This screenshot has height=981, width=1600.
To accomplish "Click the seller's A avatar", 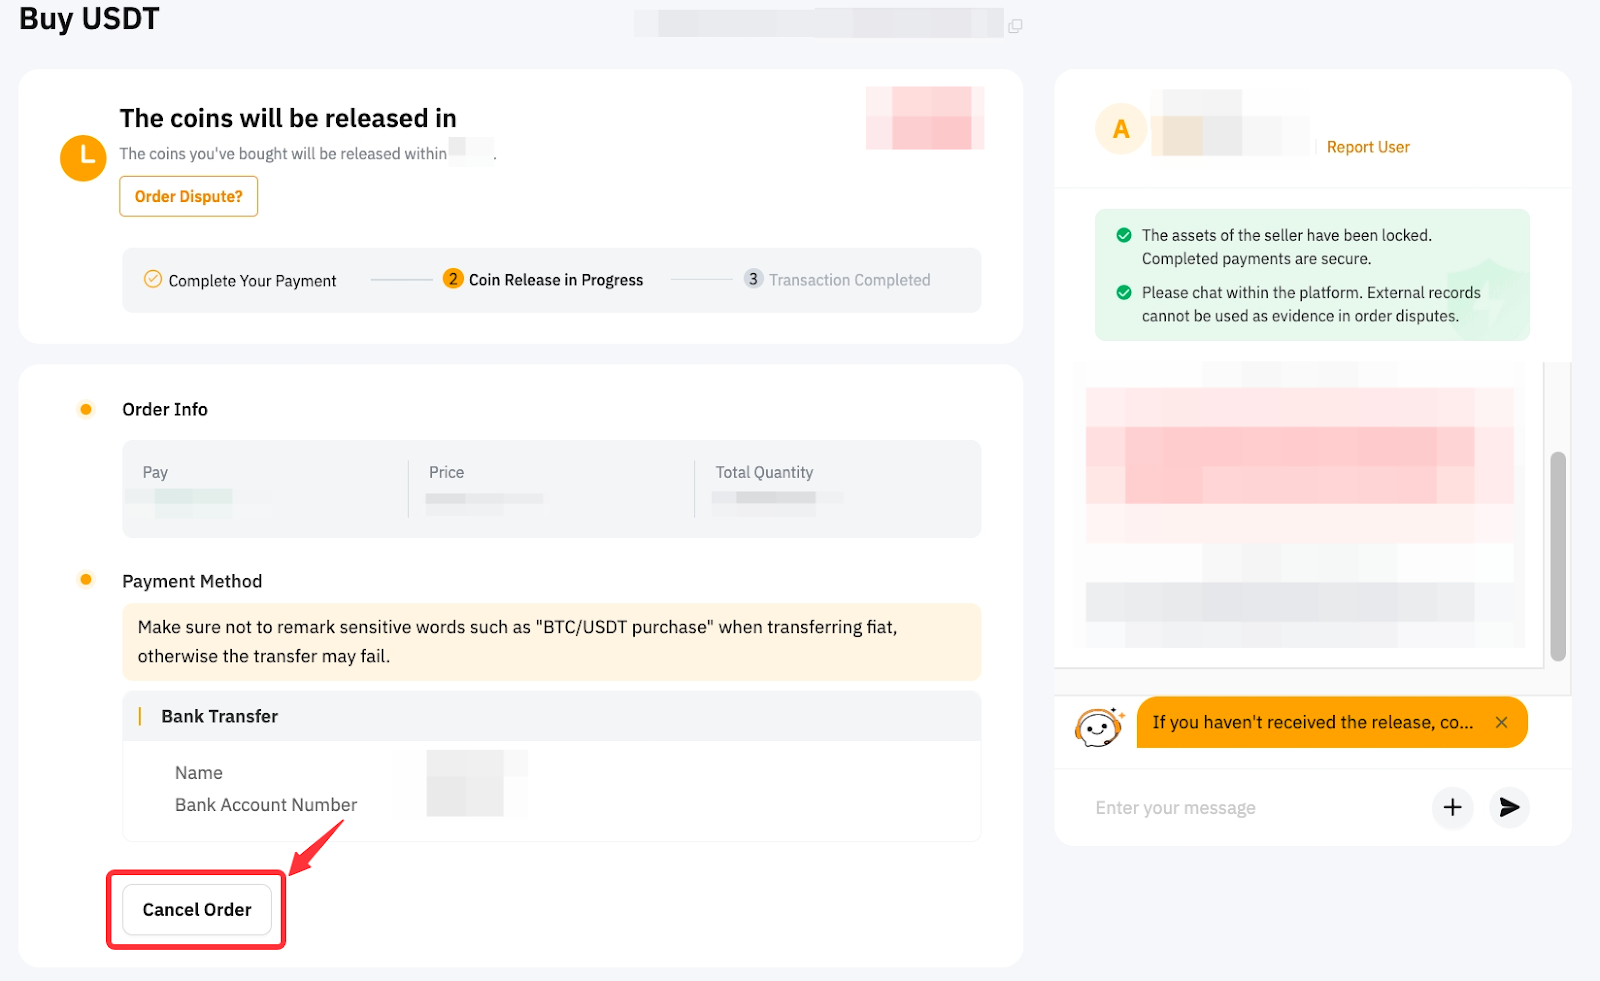I will click(x=1121, y=129).
